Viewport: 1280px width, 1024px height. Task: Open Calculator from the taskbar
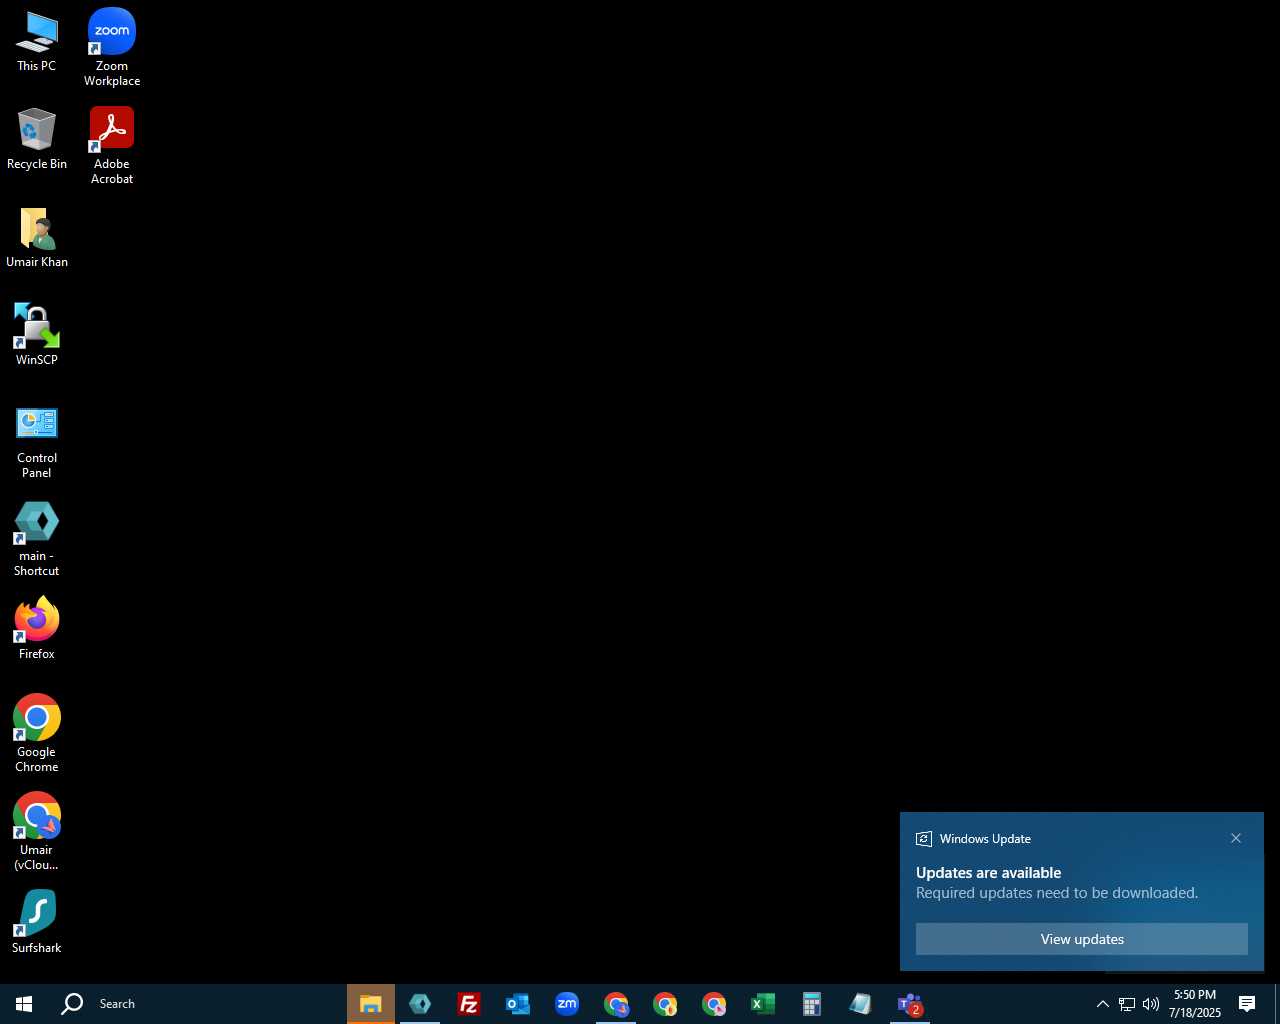click(x=812, y=1004)
